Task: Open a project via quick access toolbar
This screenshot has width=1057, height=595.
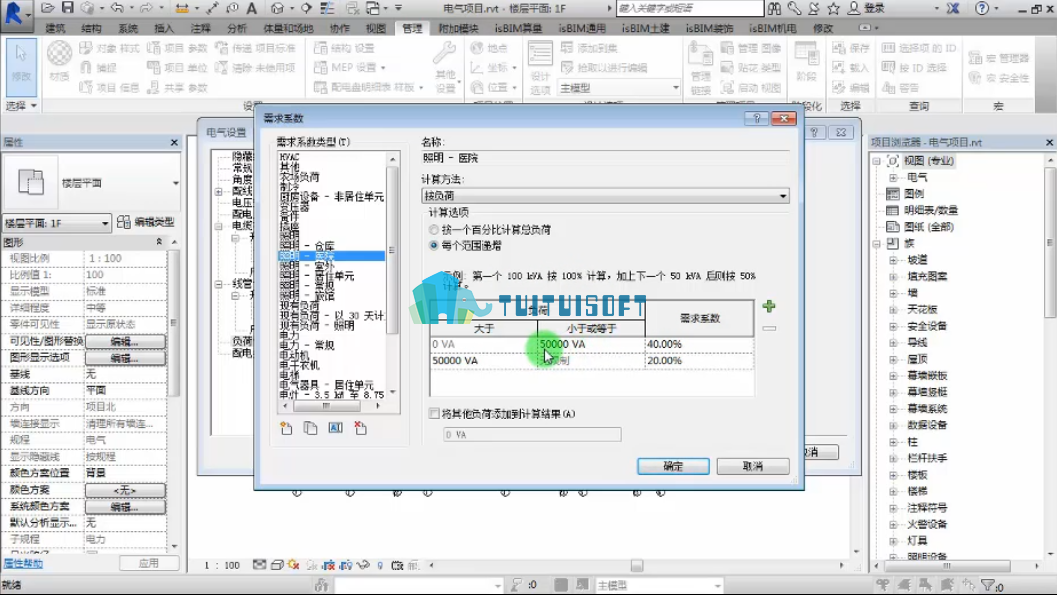Action: pyautogui.click(x=47, y=8)
